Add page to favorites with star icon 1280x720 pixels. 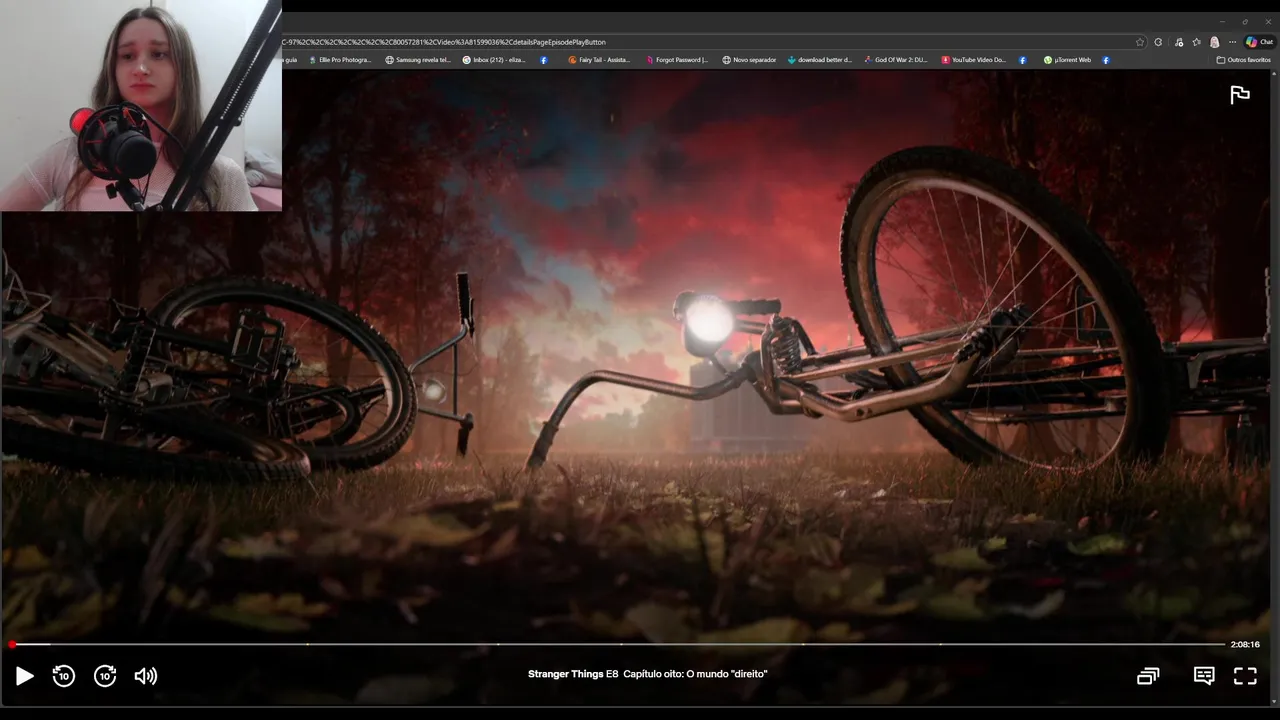(x=1140, y=42)
